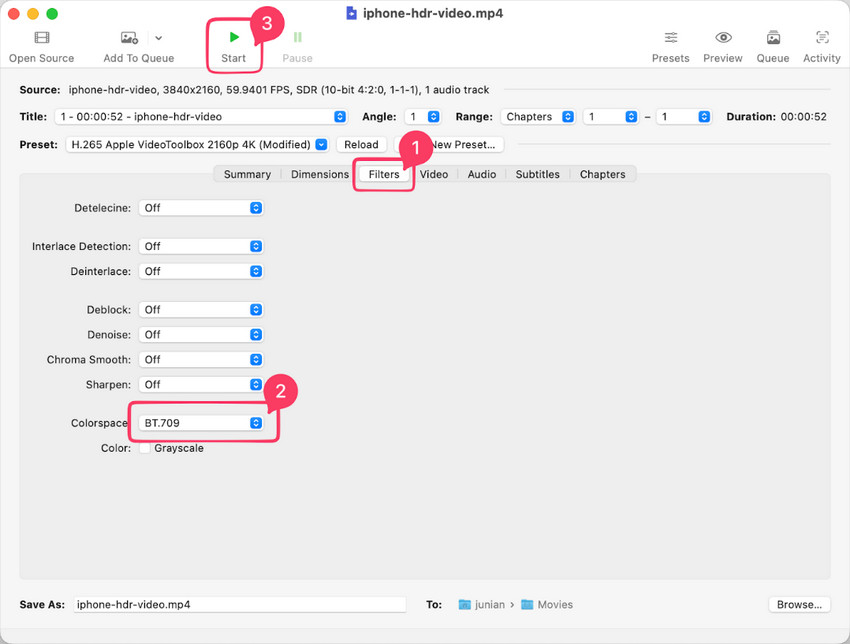Open the Preset selection dropdown
The image size is (850, 644).
point(197,145)
